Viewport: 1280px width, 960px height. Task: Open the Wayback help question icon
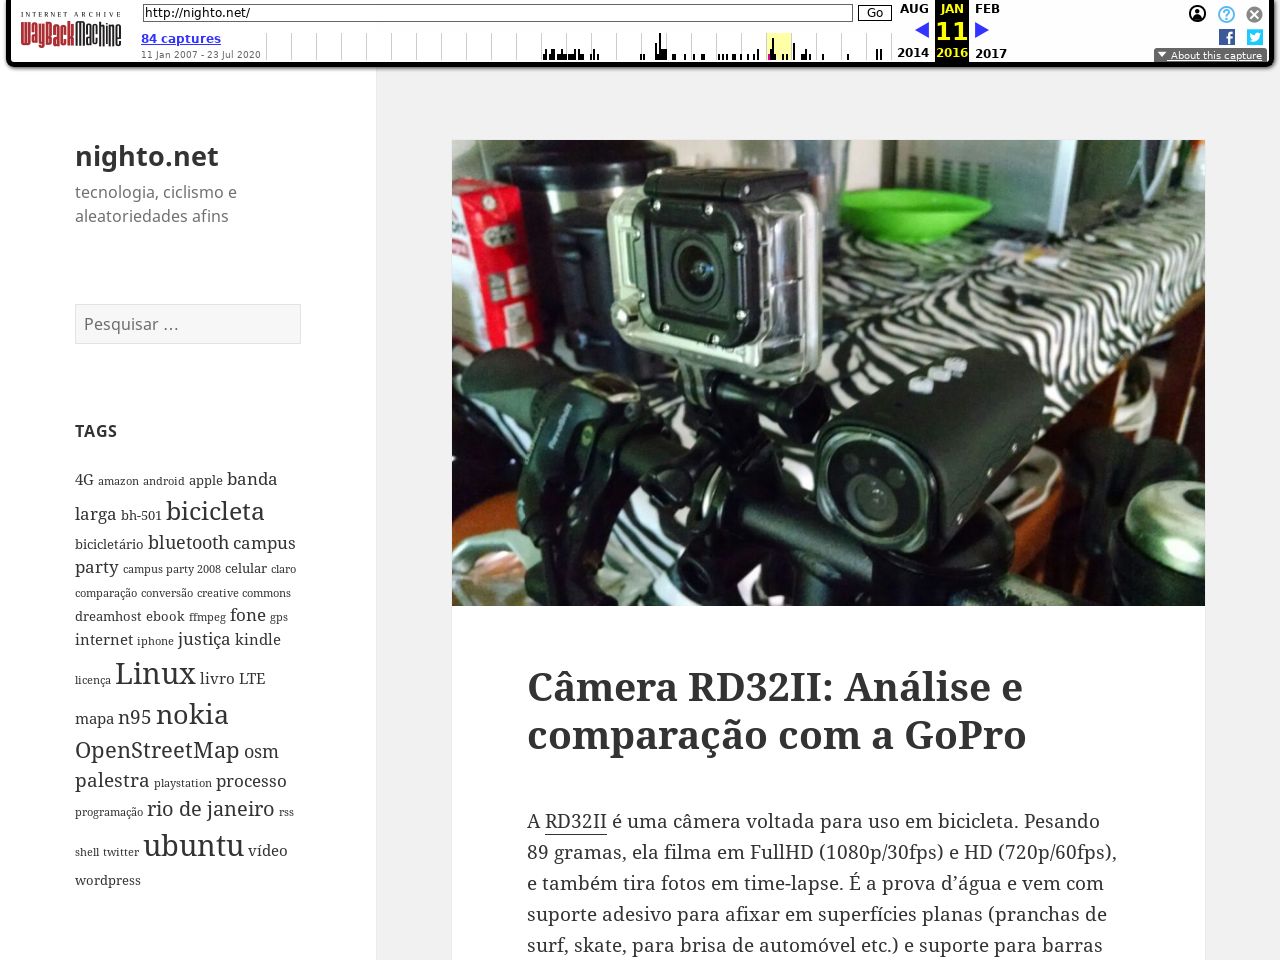[1226, 14]
